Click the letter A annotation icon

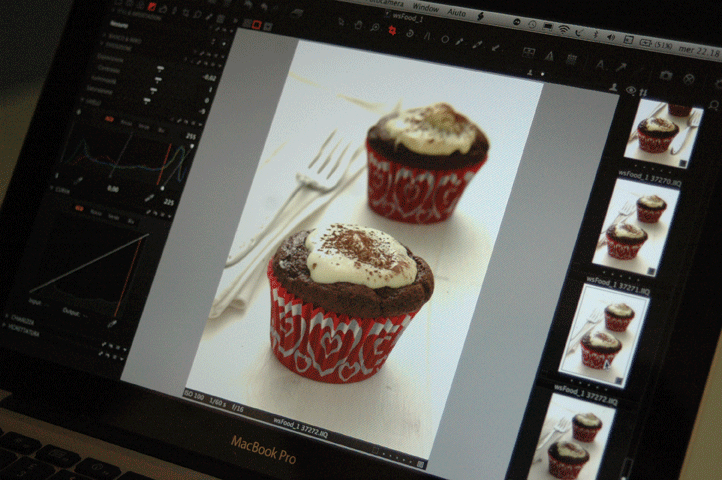pyautogui.click(x=600, y=64)
